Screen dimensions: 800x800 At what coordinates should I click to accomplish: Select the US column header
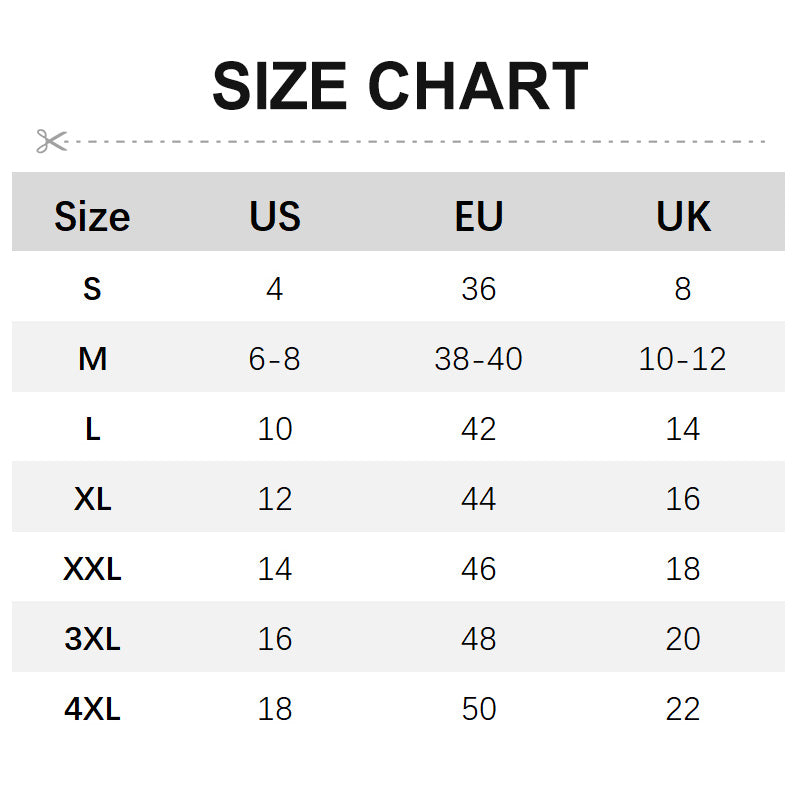point(275,216)
